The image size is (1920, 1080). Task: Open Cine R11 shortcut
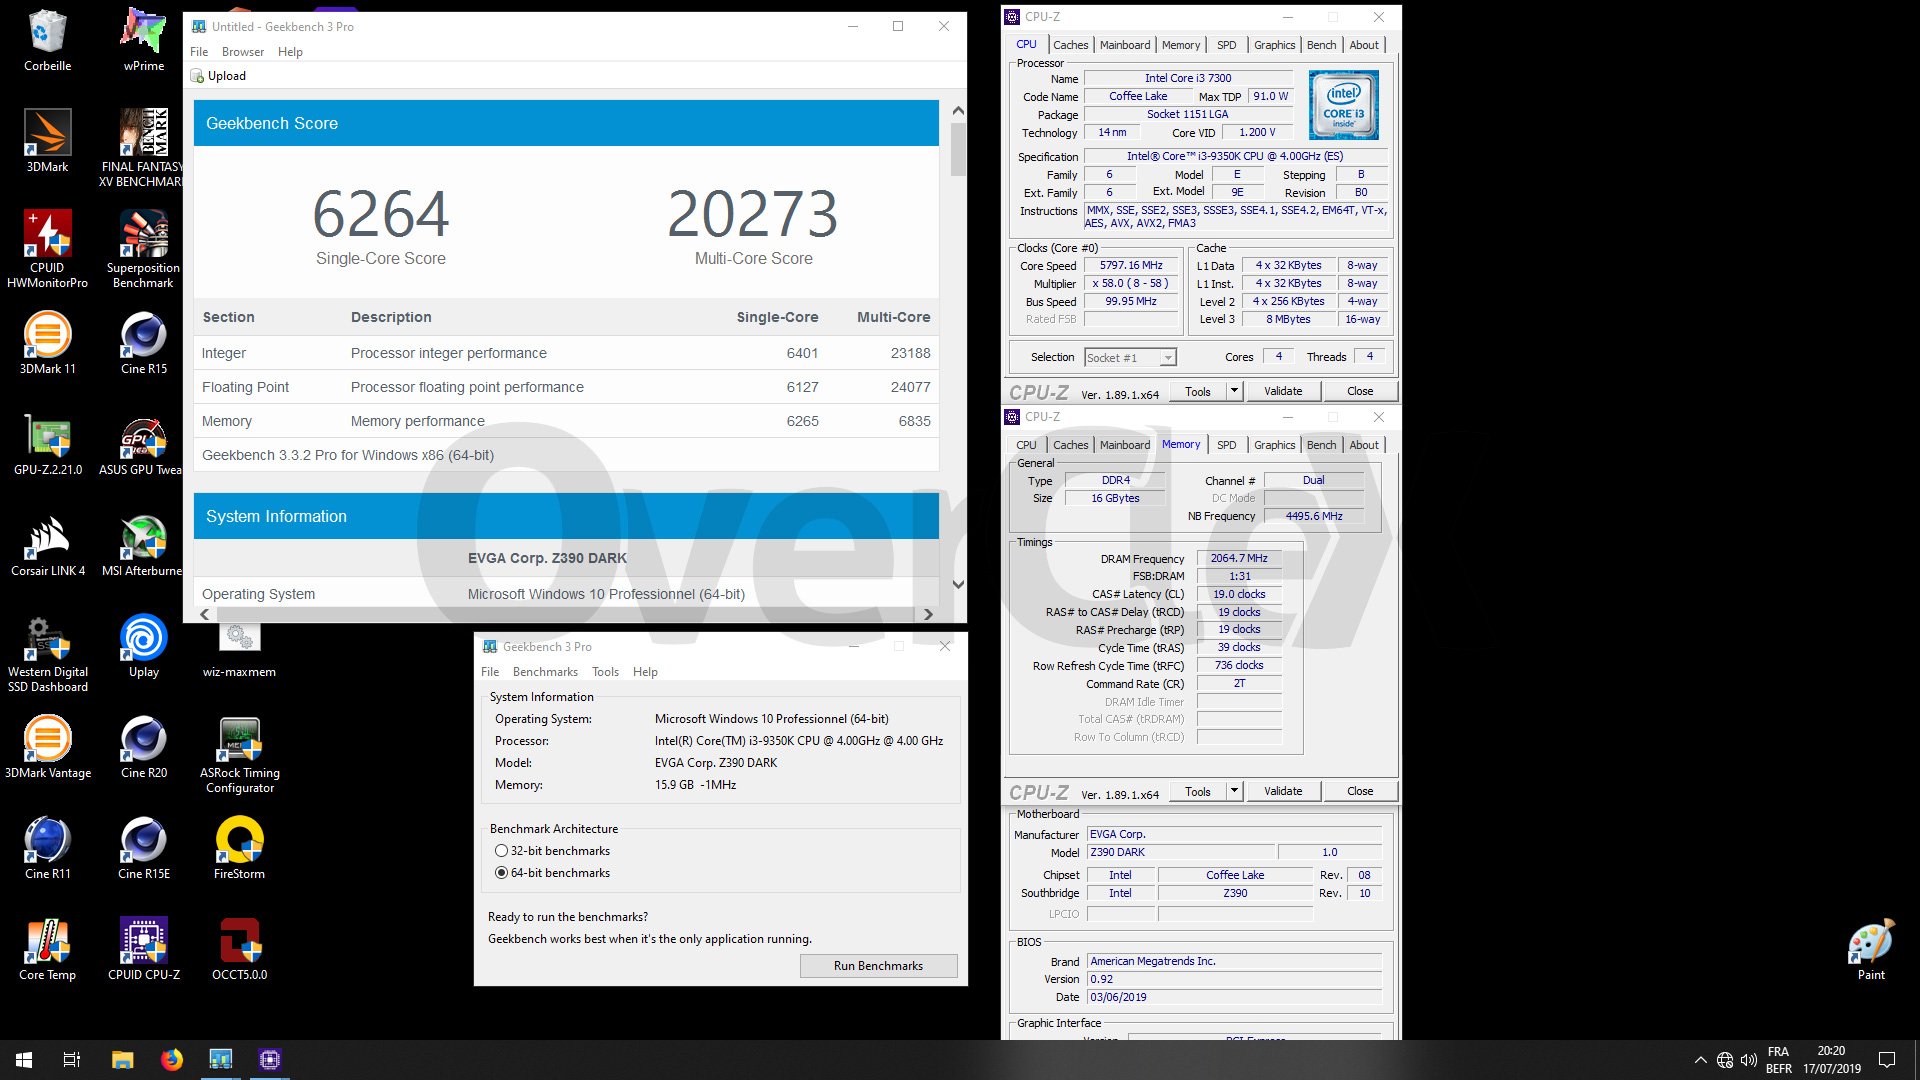click(x=47, y=848)
